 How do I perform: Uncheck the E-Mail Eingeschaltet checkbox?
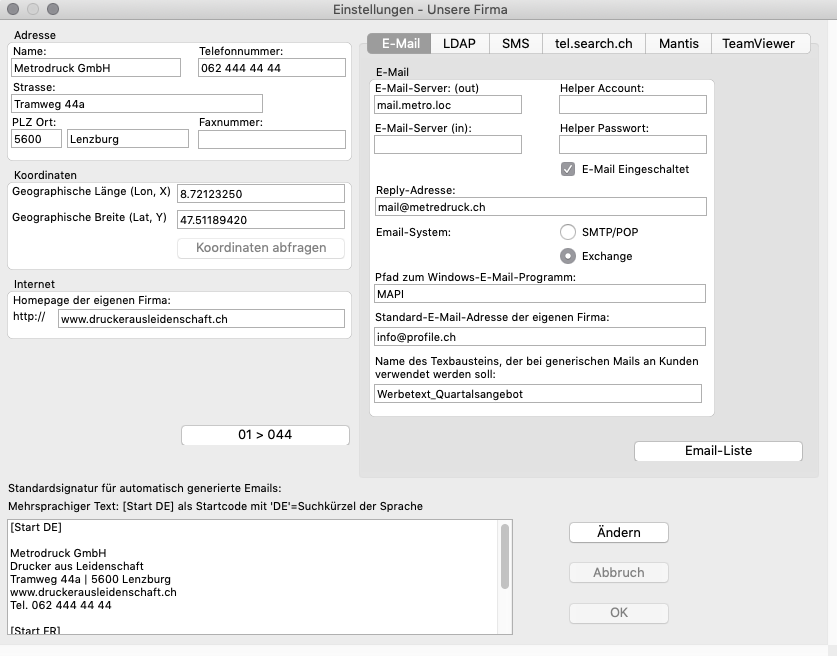[x=568, y=169]
